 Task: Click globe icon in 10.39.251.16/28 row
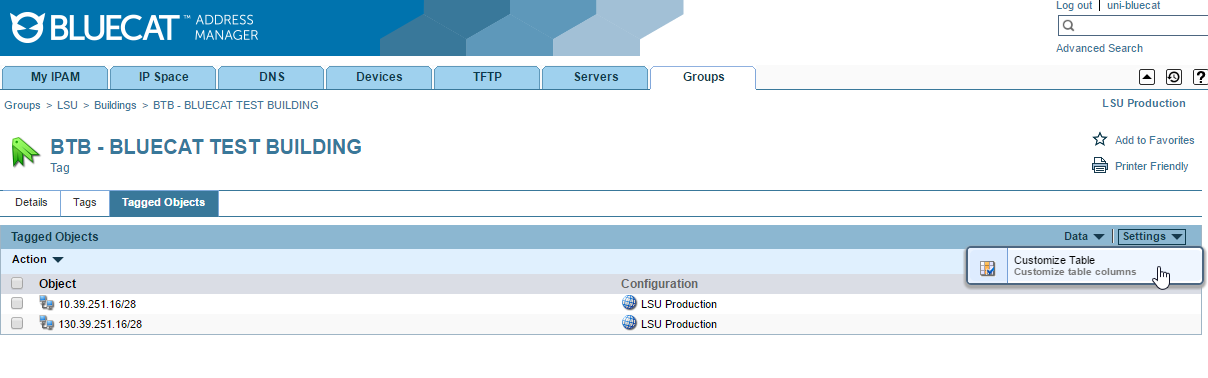point(629,304)
